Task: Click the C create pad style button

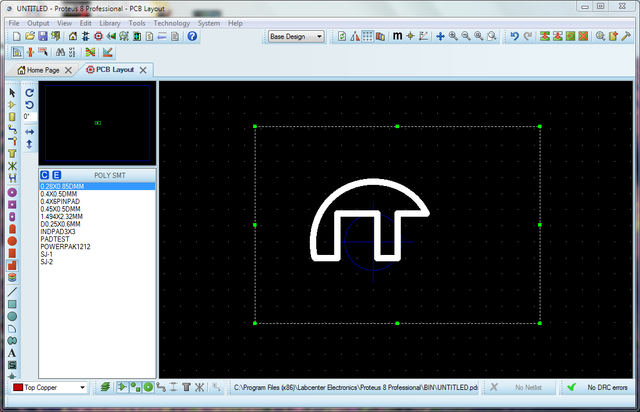Action: pyautogui.click(x=44, y=175)
